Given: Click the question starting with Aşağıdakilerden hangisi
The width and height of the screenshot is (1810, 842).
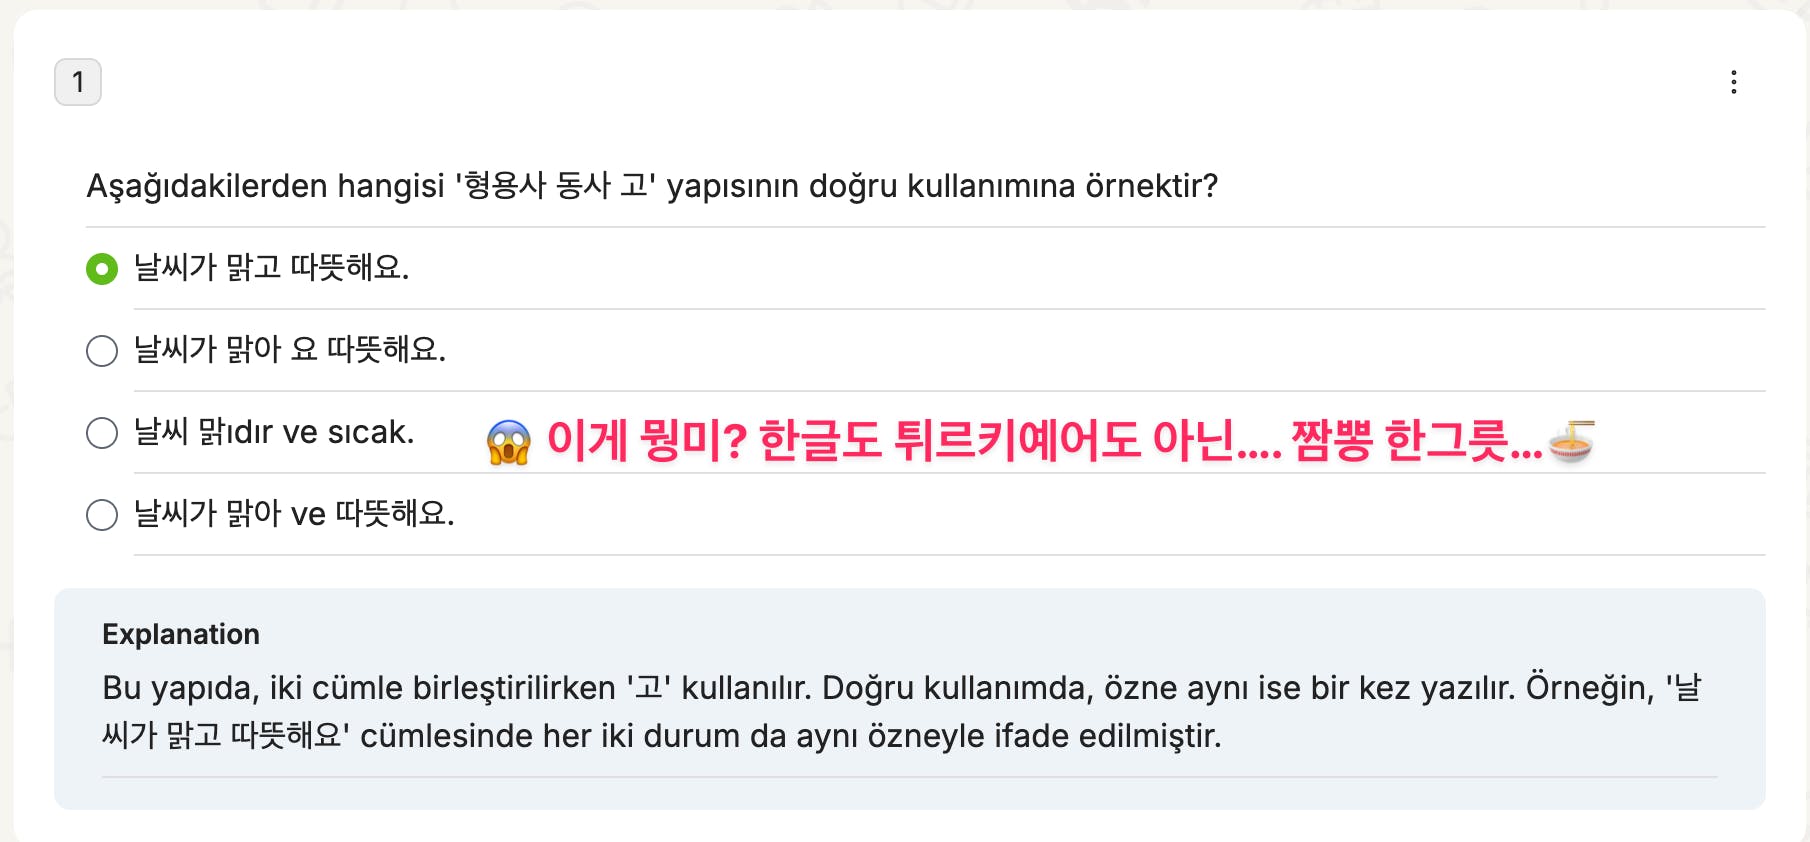Looking at the screenshot, I should [x=652, y=186].
